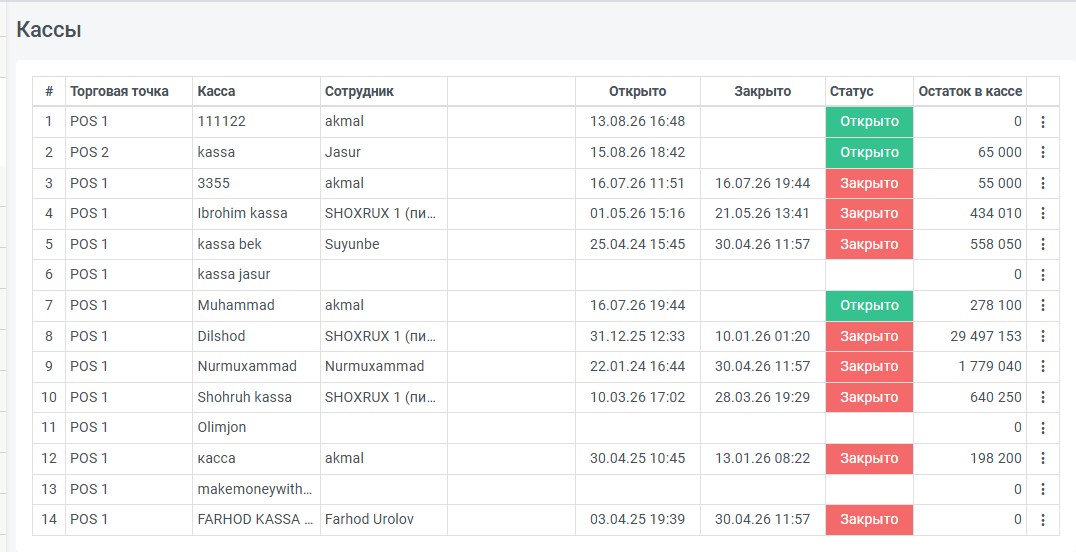Open the three-dot menu for cash register 111122
Viewport: 1076px width, 552px height.
pyautogui.click(x=1042, y=122)
